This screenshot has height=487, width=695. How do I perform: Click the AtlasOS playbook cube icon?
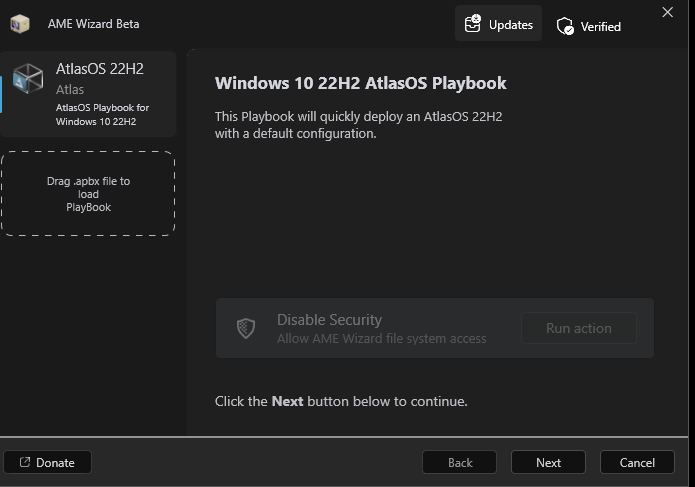coord(29,80)
